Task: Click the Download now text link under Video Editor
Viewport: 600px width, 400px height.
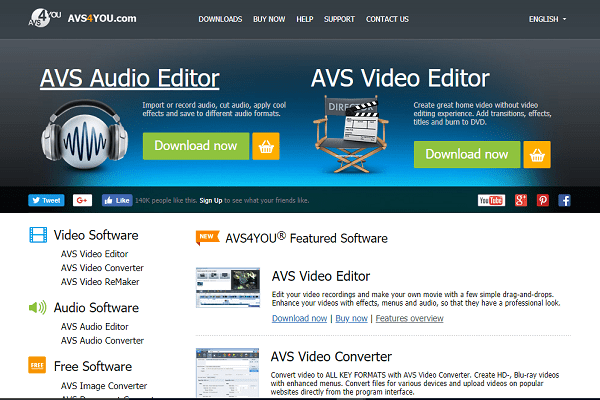Action: (x=300, y=318)
